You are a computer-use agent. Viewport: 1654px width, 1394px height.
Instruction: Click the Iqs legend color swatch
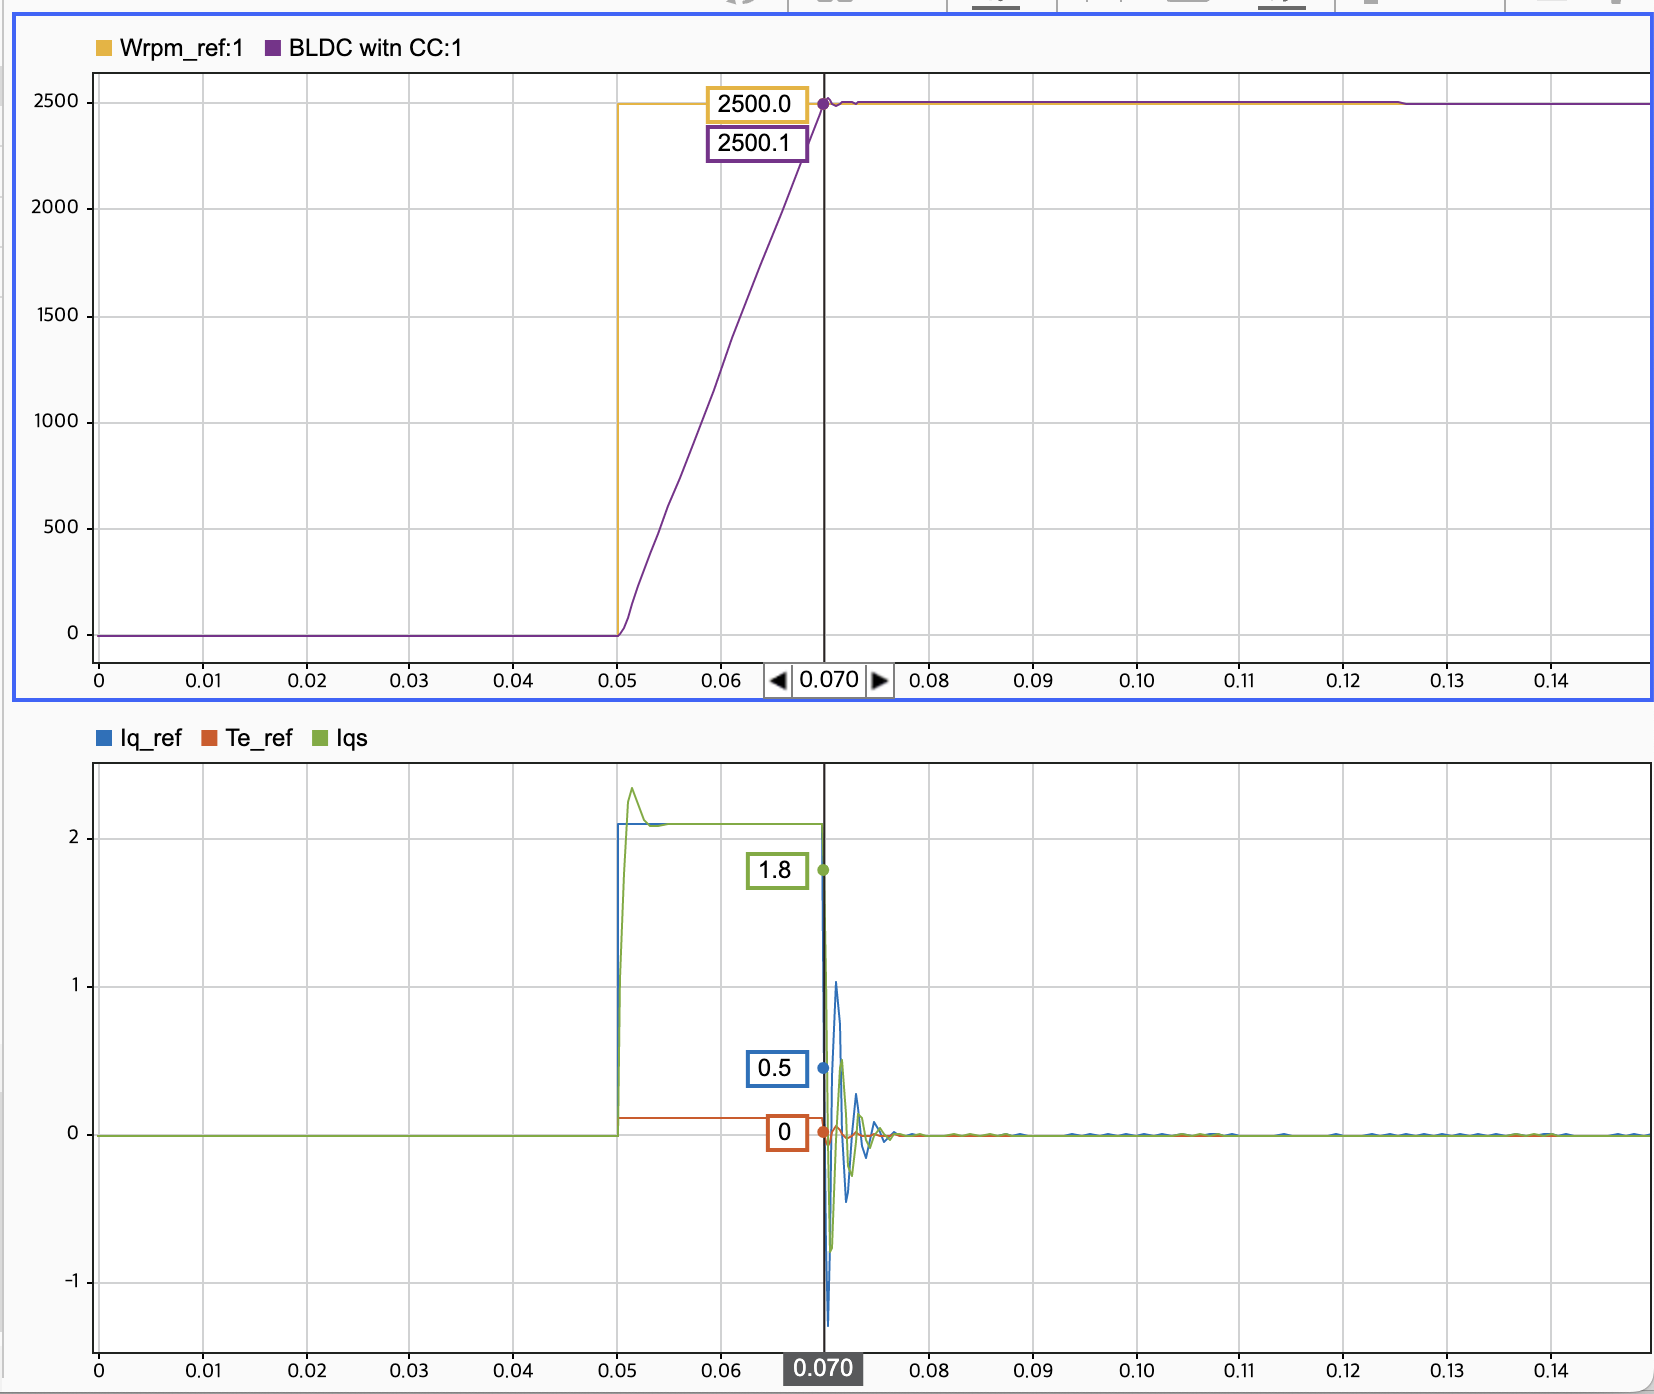(320, 738)
